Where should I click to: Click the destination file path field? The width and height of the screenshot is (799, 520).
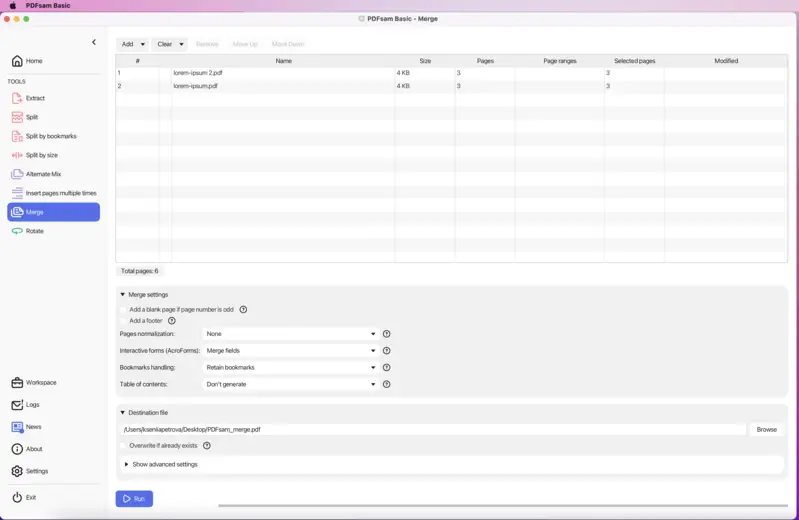point(434,430)
